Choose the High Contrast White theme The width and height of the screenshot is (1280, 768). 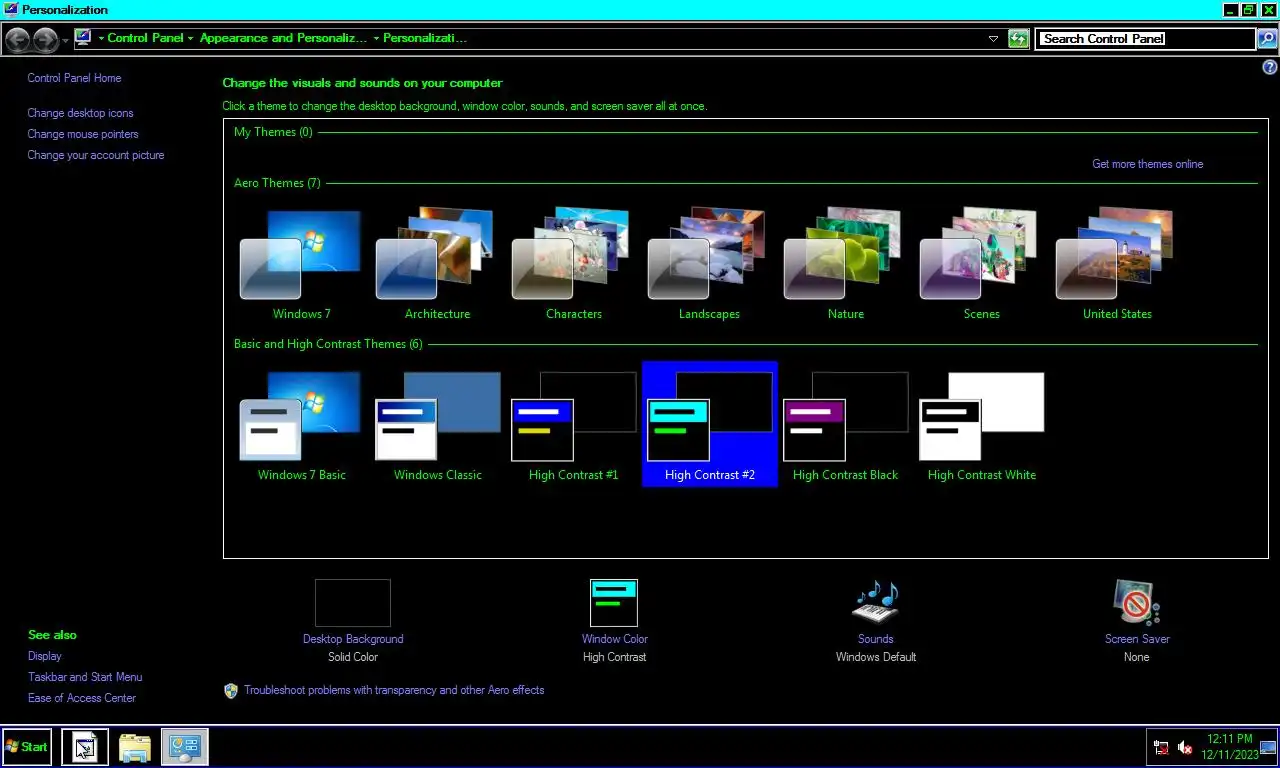click(981, 425)
